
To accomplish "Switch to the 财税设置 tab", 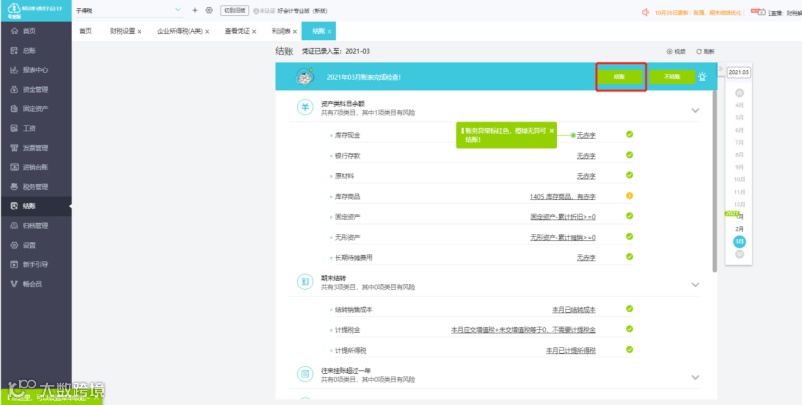I will click(123, 31).
